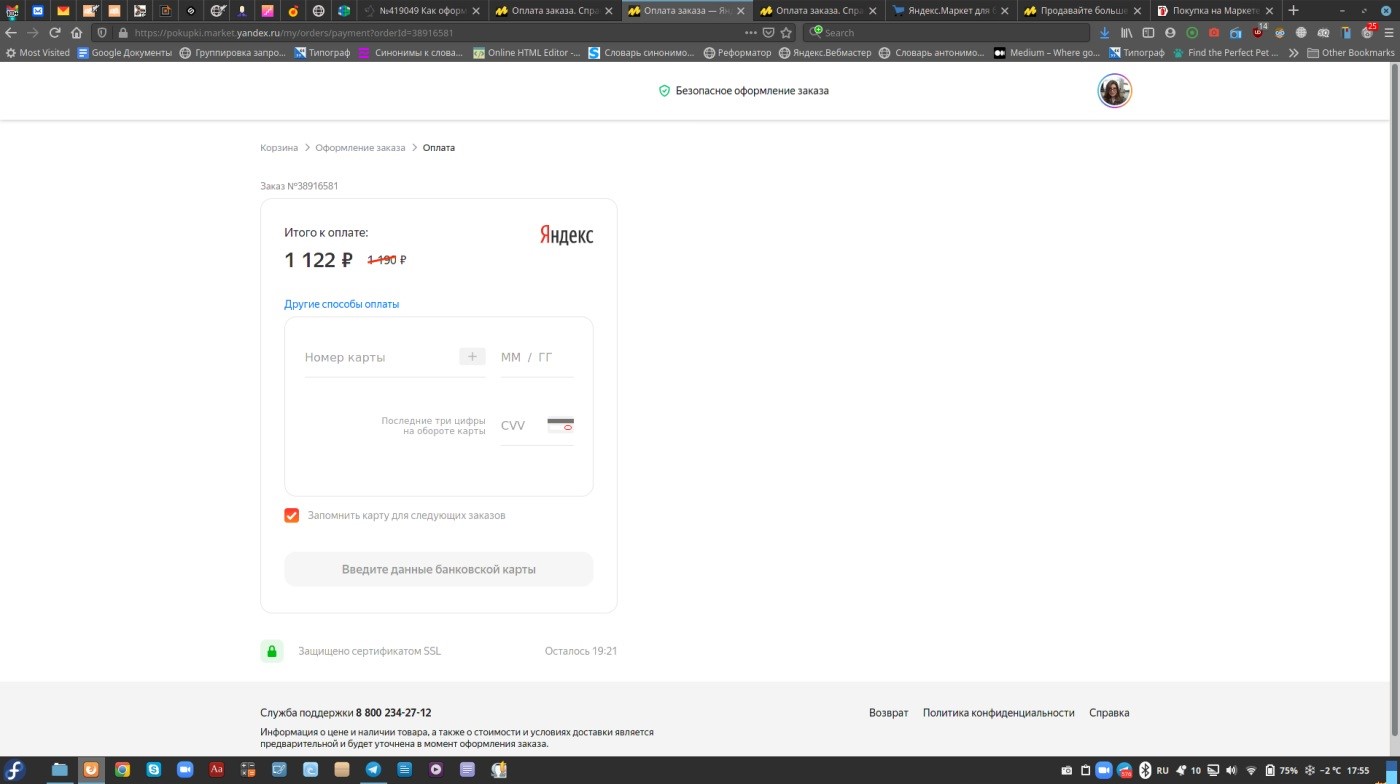Open Firefox hamburger menu
Screen dimensions: 1400x784
click(x=1389, y=32)
